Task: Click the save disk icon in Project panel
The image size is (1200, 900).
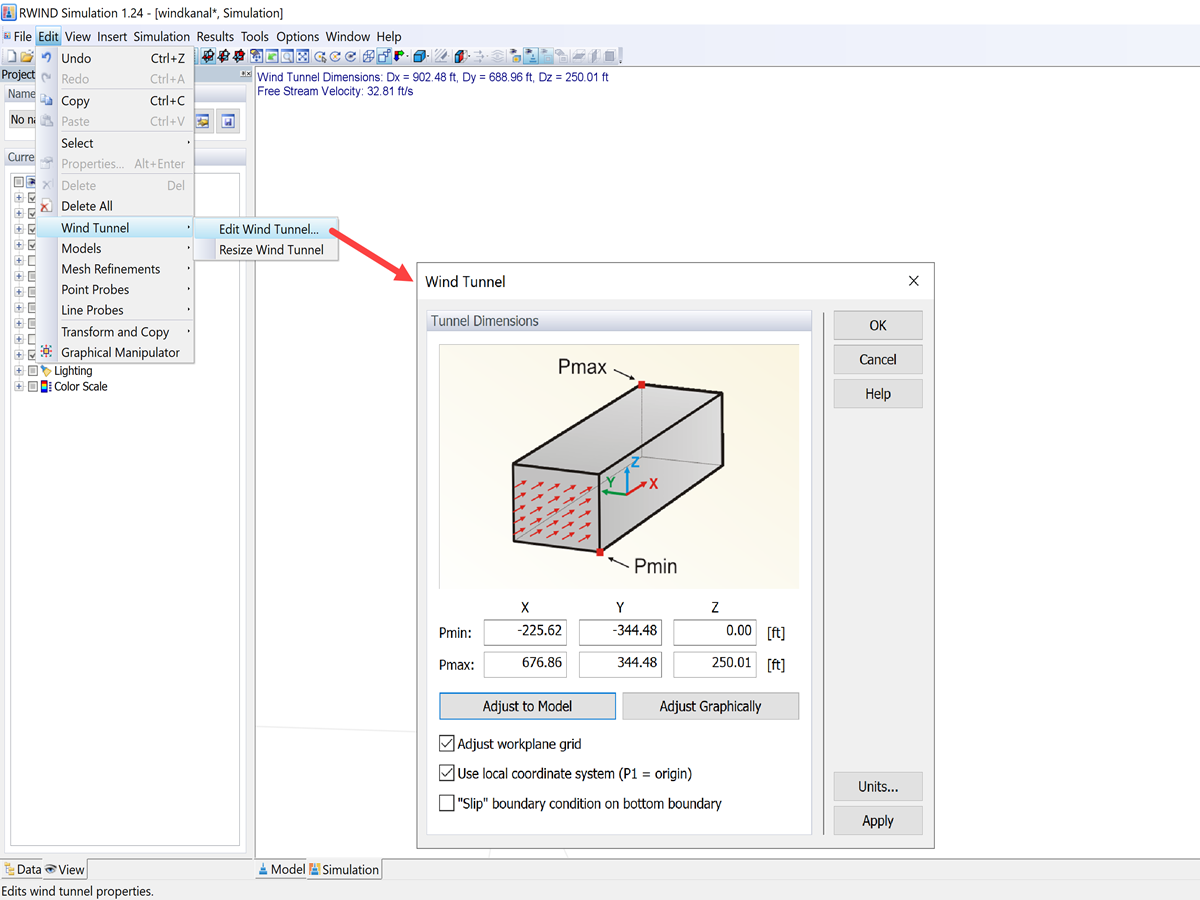Action: pos(228,120)
